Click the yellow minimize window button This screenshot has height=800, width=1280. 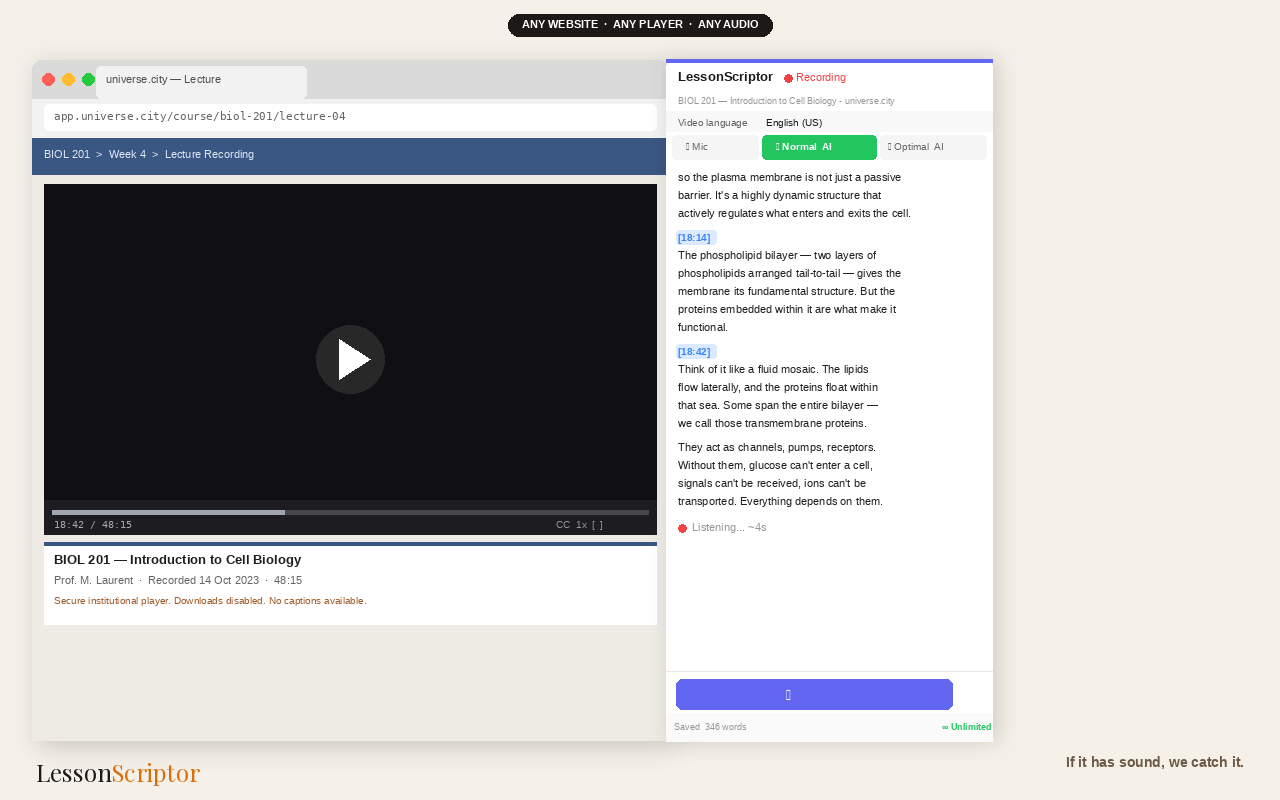point(68,79)
